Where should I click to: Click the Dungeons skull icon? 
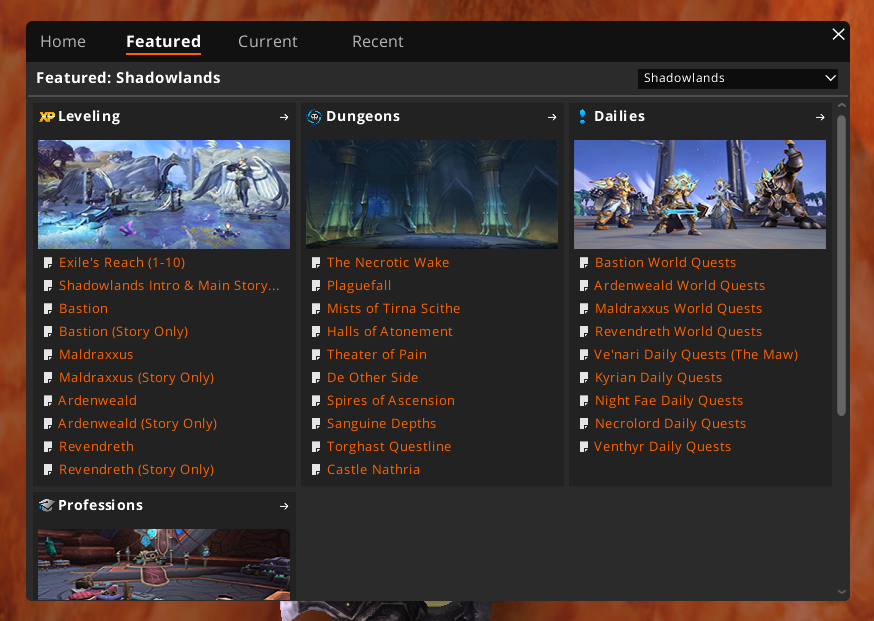314,117
